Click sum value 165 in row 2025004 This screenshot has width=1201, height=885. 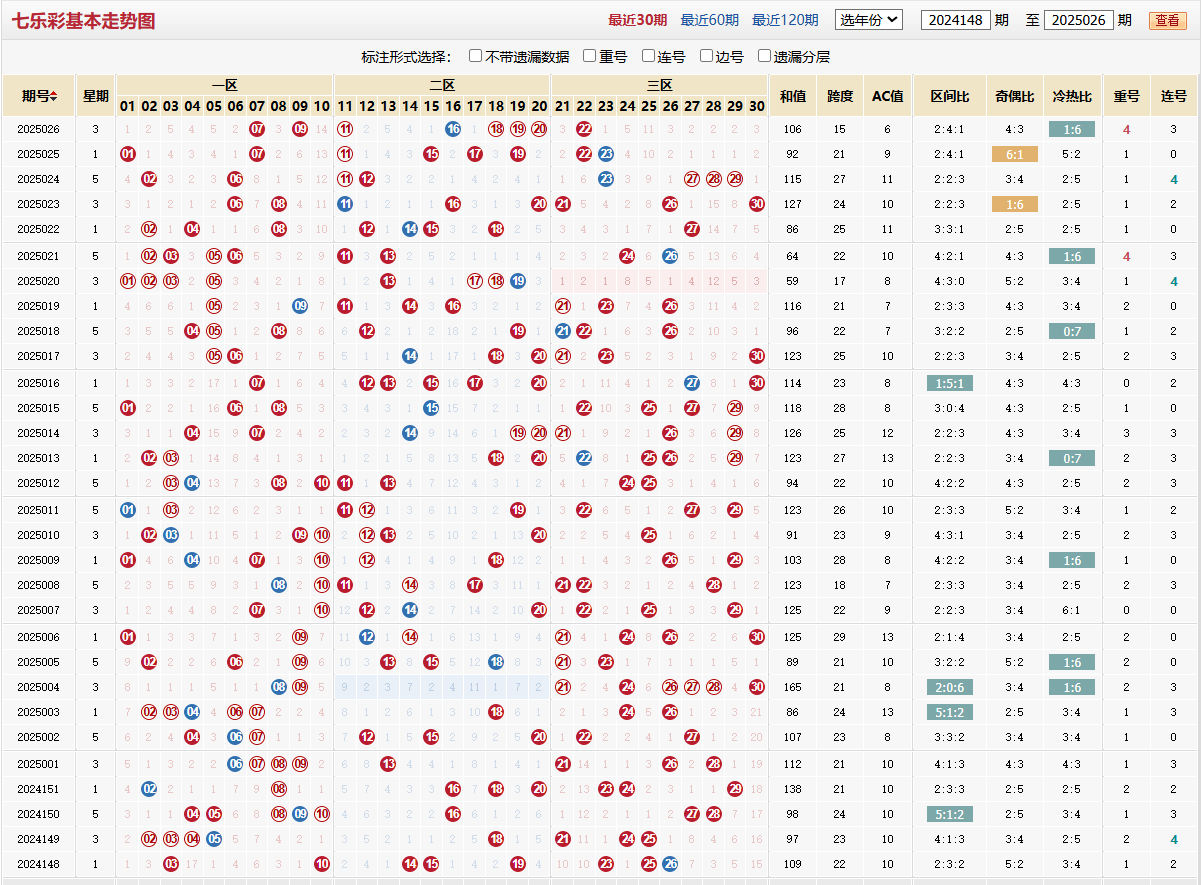[x=793, y=687]
